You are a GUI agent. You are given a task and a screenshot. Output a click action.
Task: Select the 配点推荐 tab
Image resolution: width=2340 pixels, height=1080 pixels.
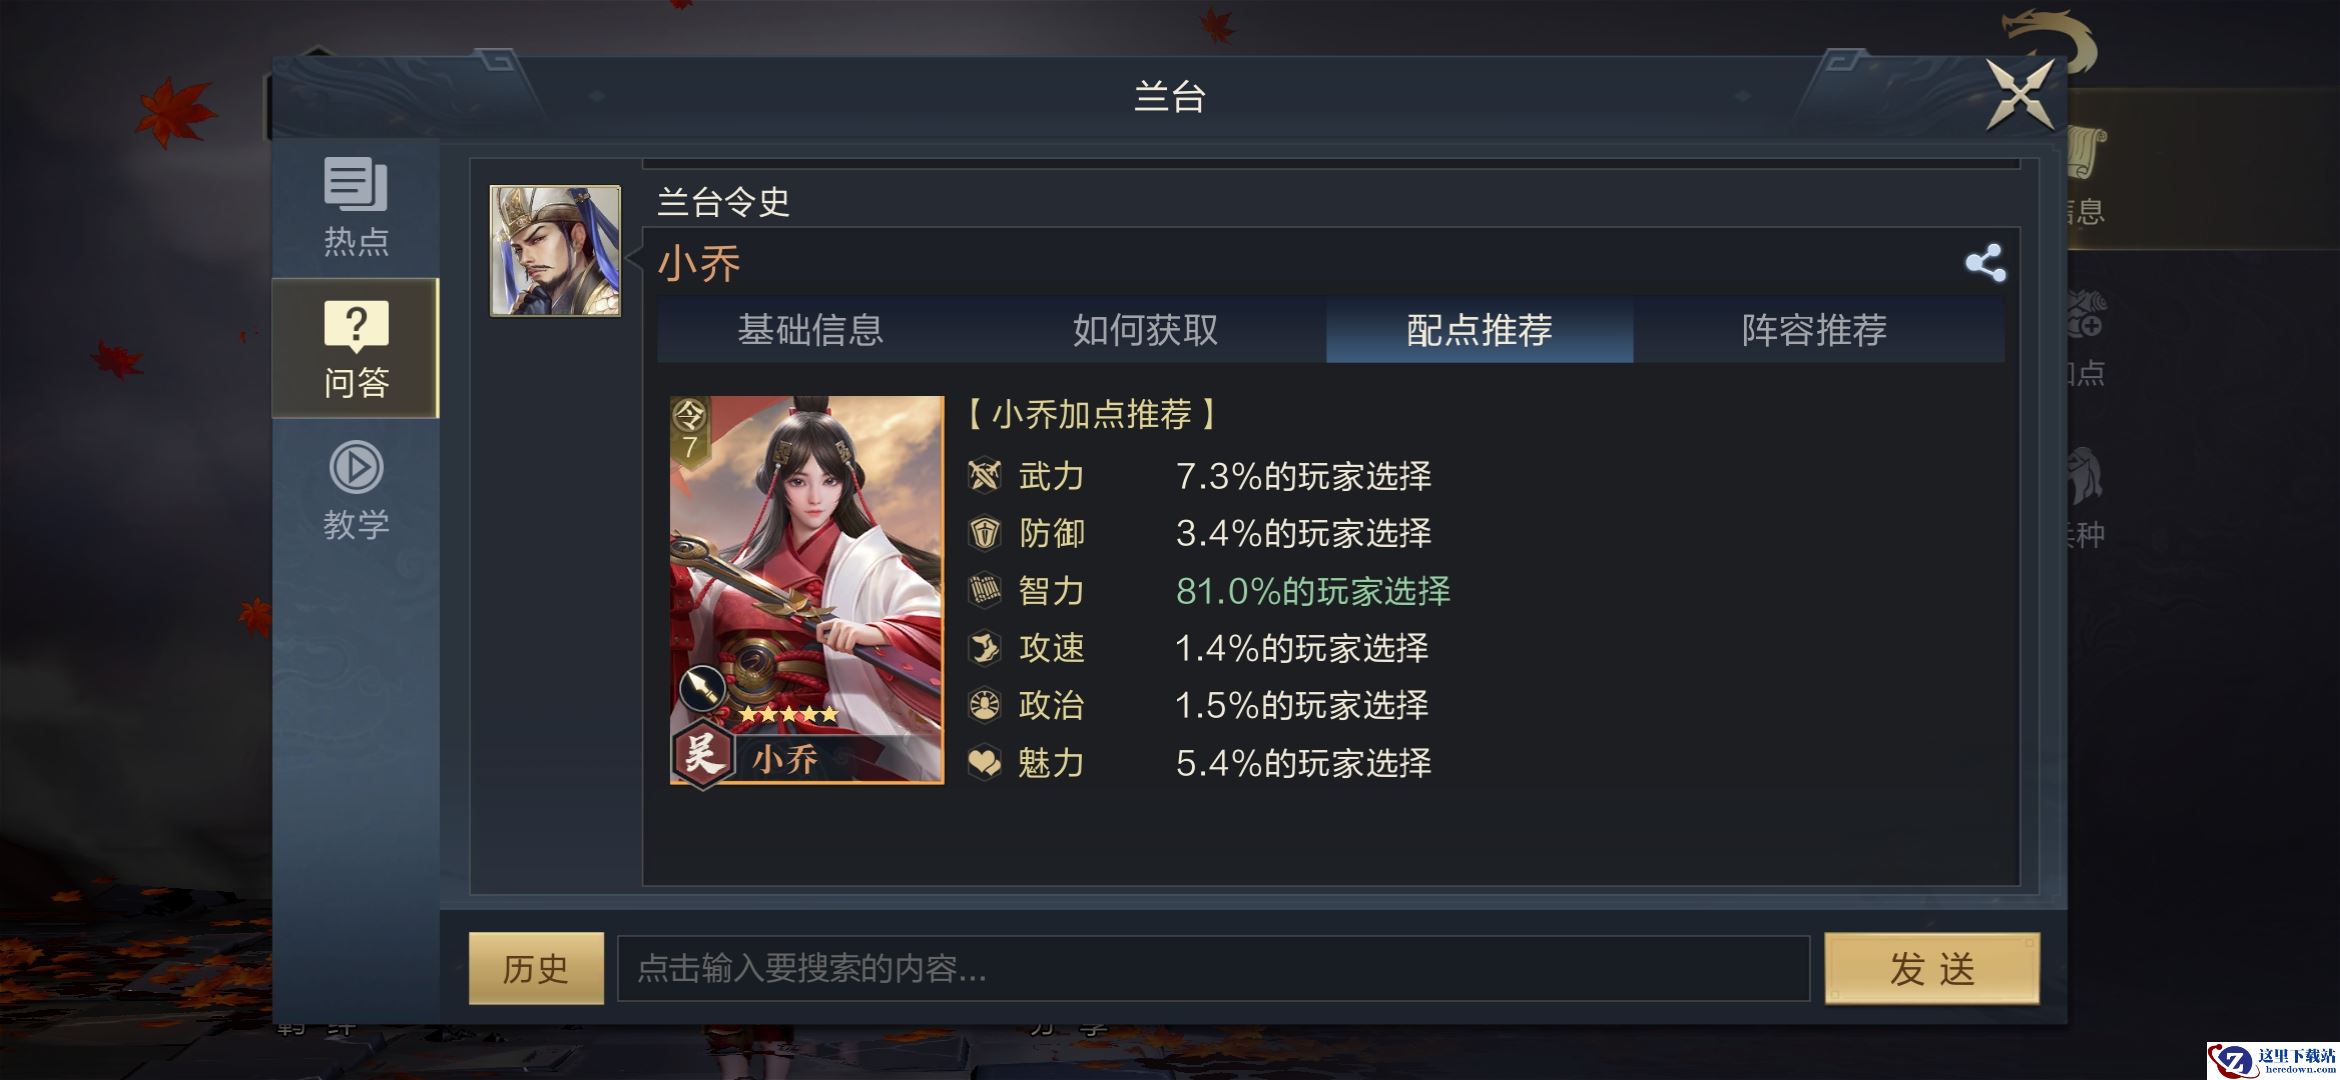(x=1479, y=329)
